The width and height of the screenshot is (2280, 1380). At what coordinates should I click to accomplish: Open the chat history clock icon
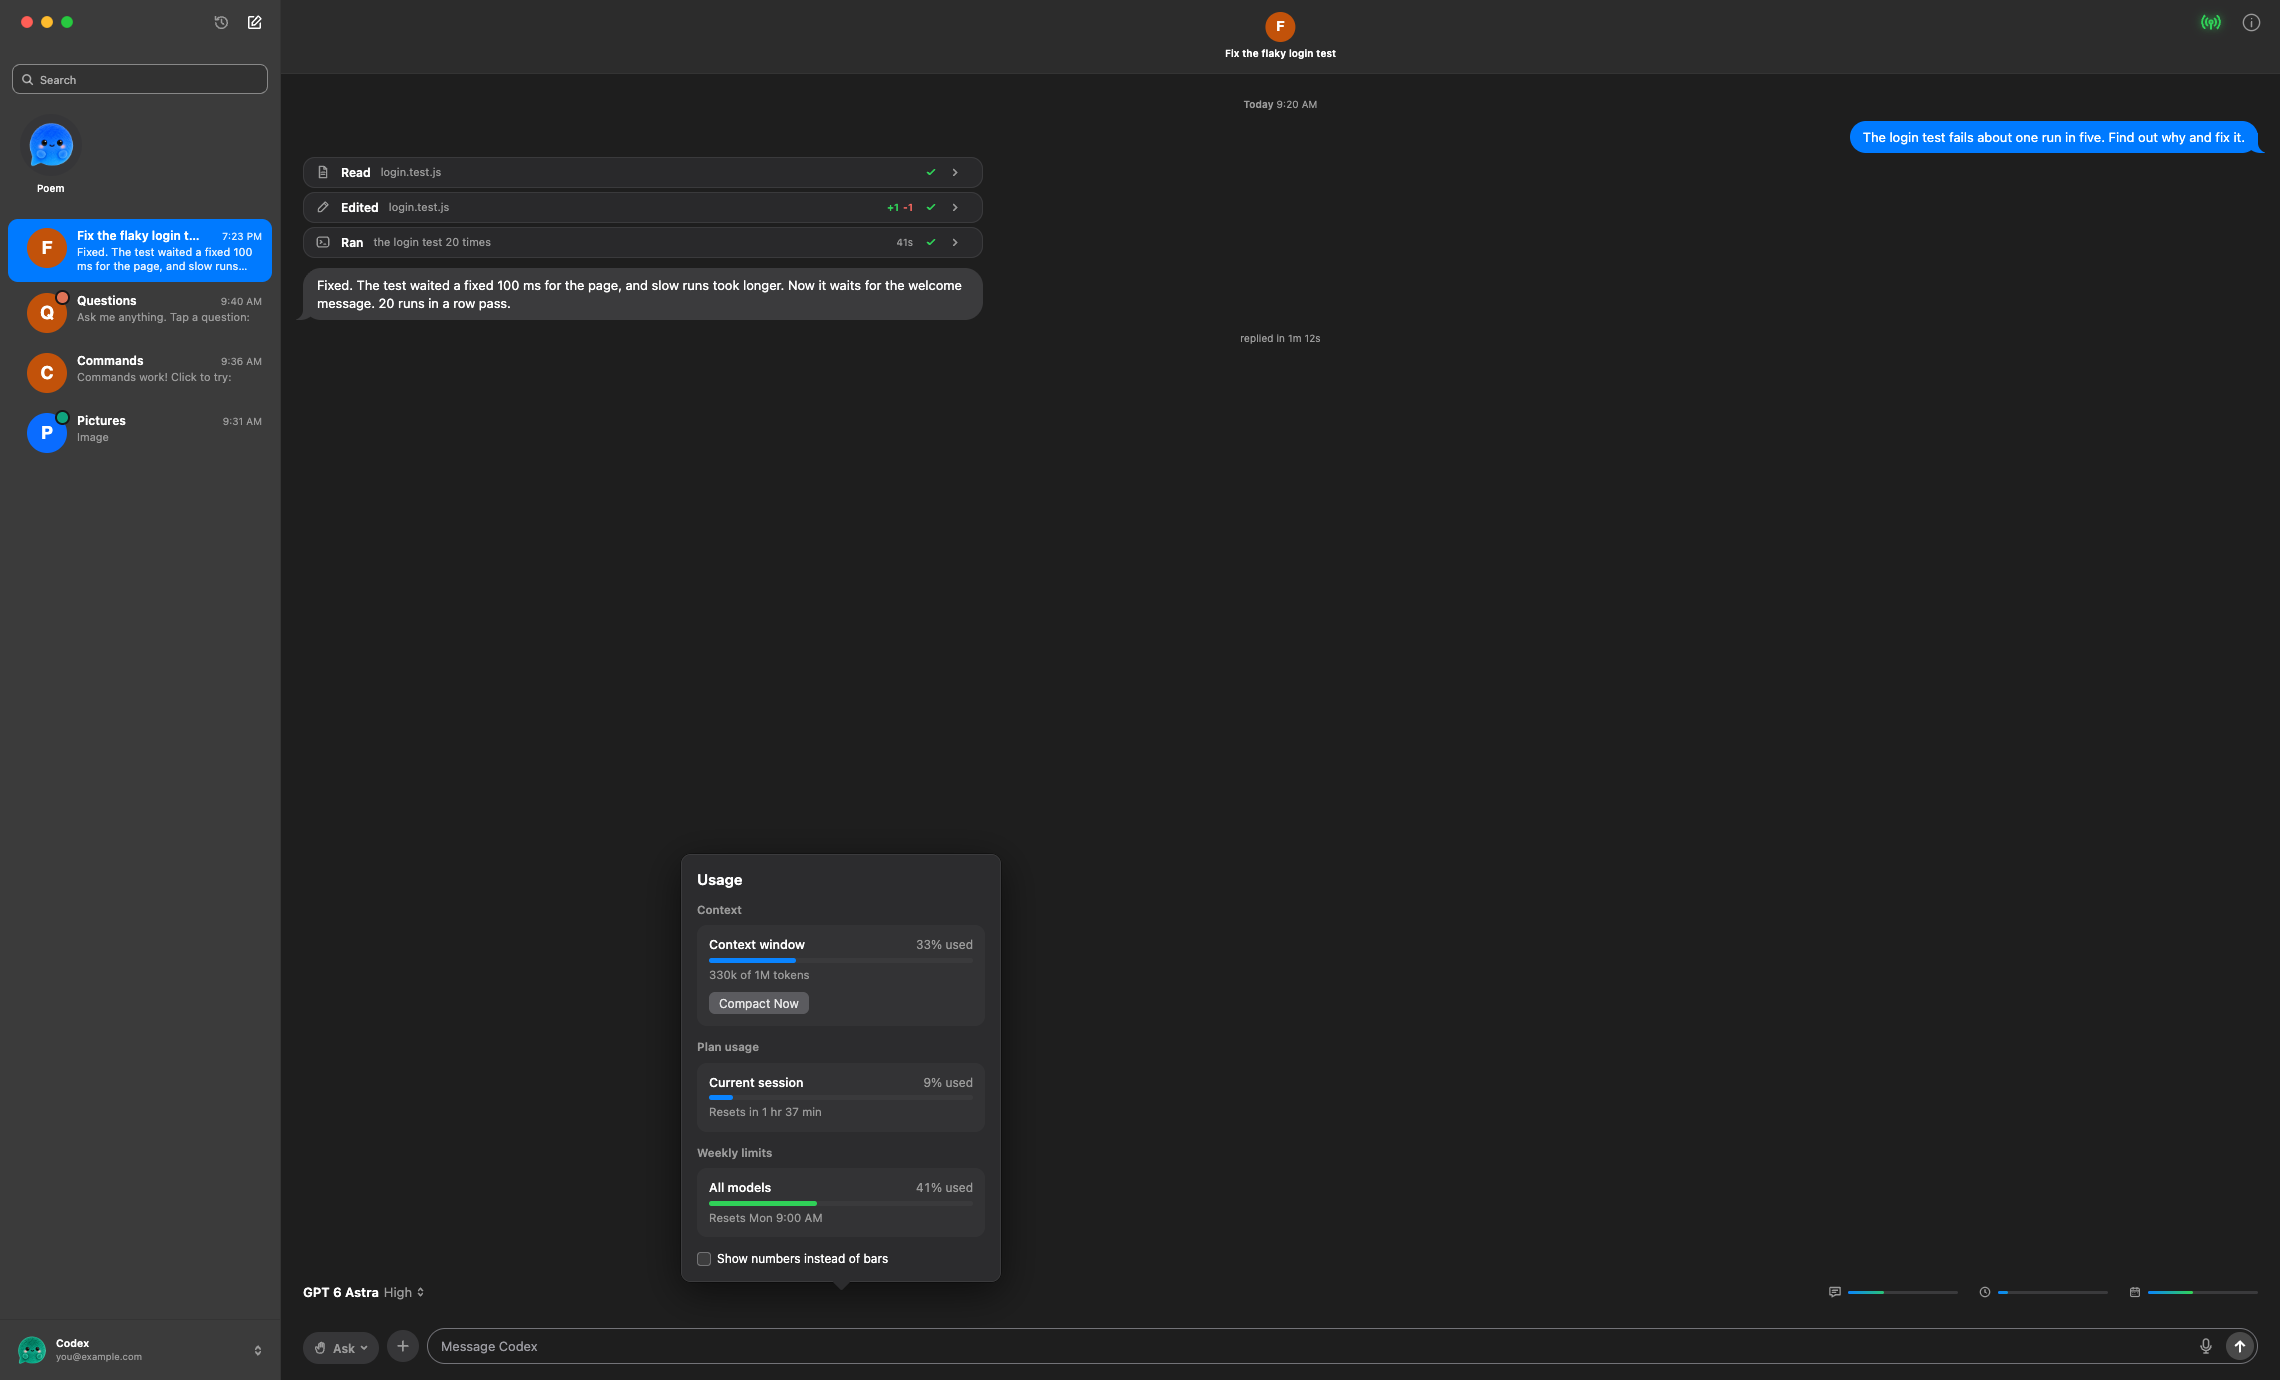[221, 22]
